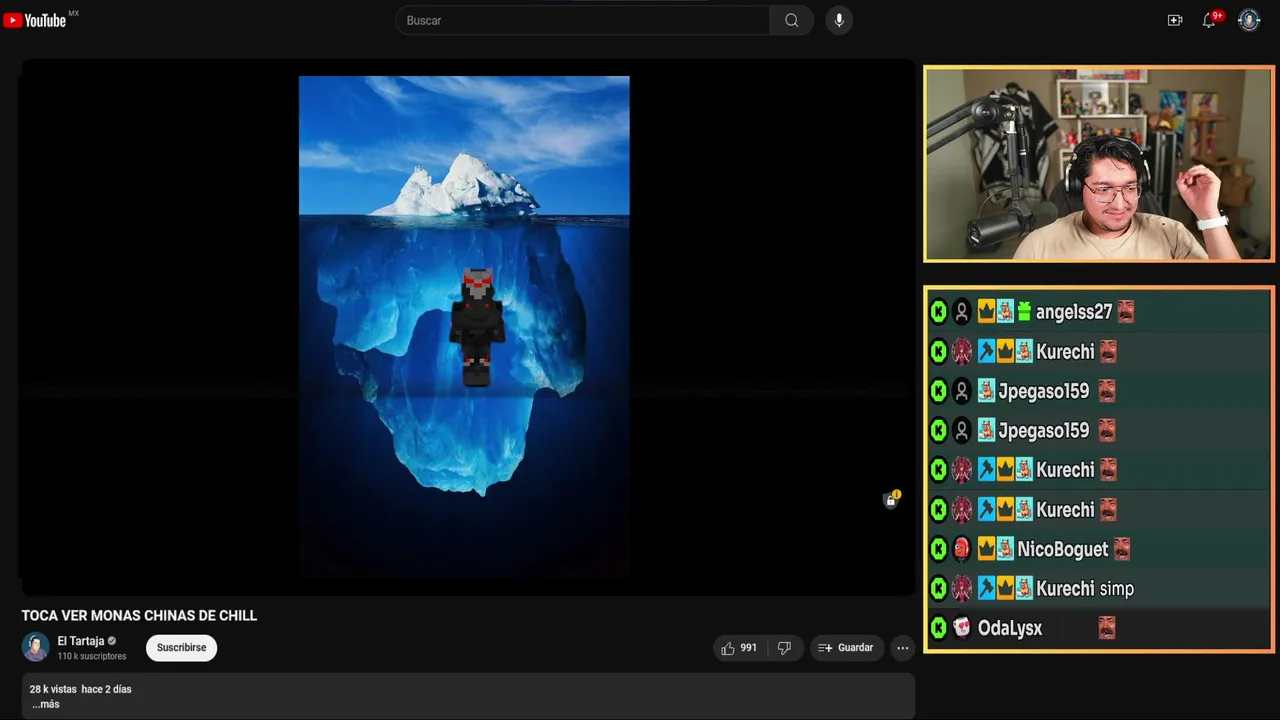Open the account avatar menu

point(1249,20)
